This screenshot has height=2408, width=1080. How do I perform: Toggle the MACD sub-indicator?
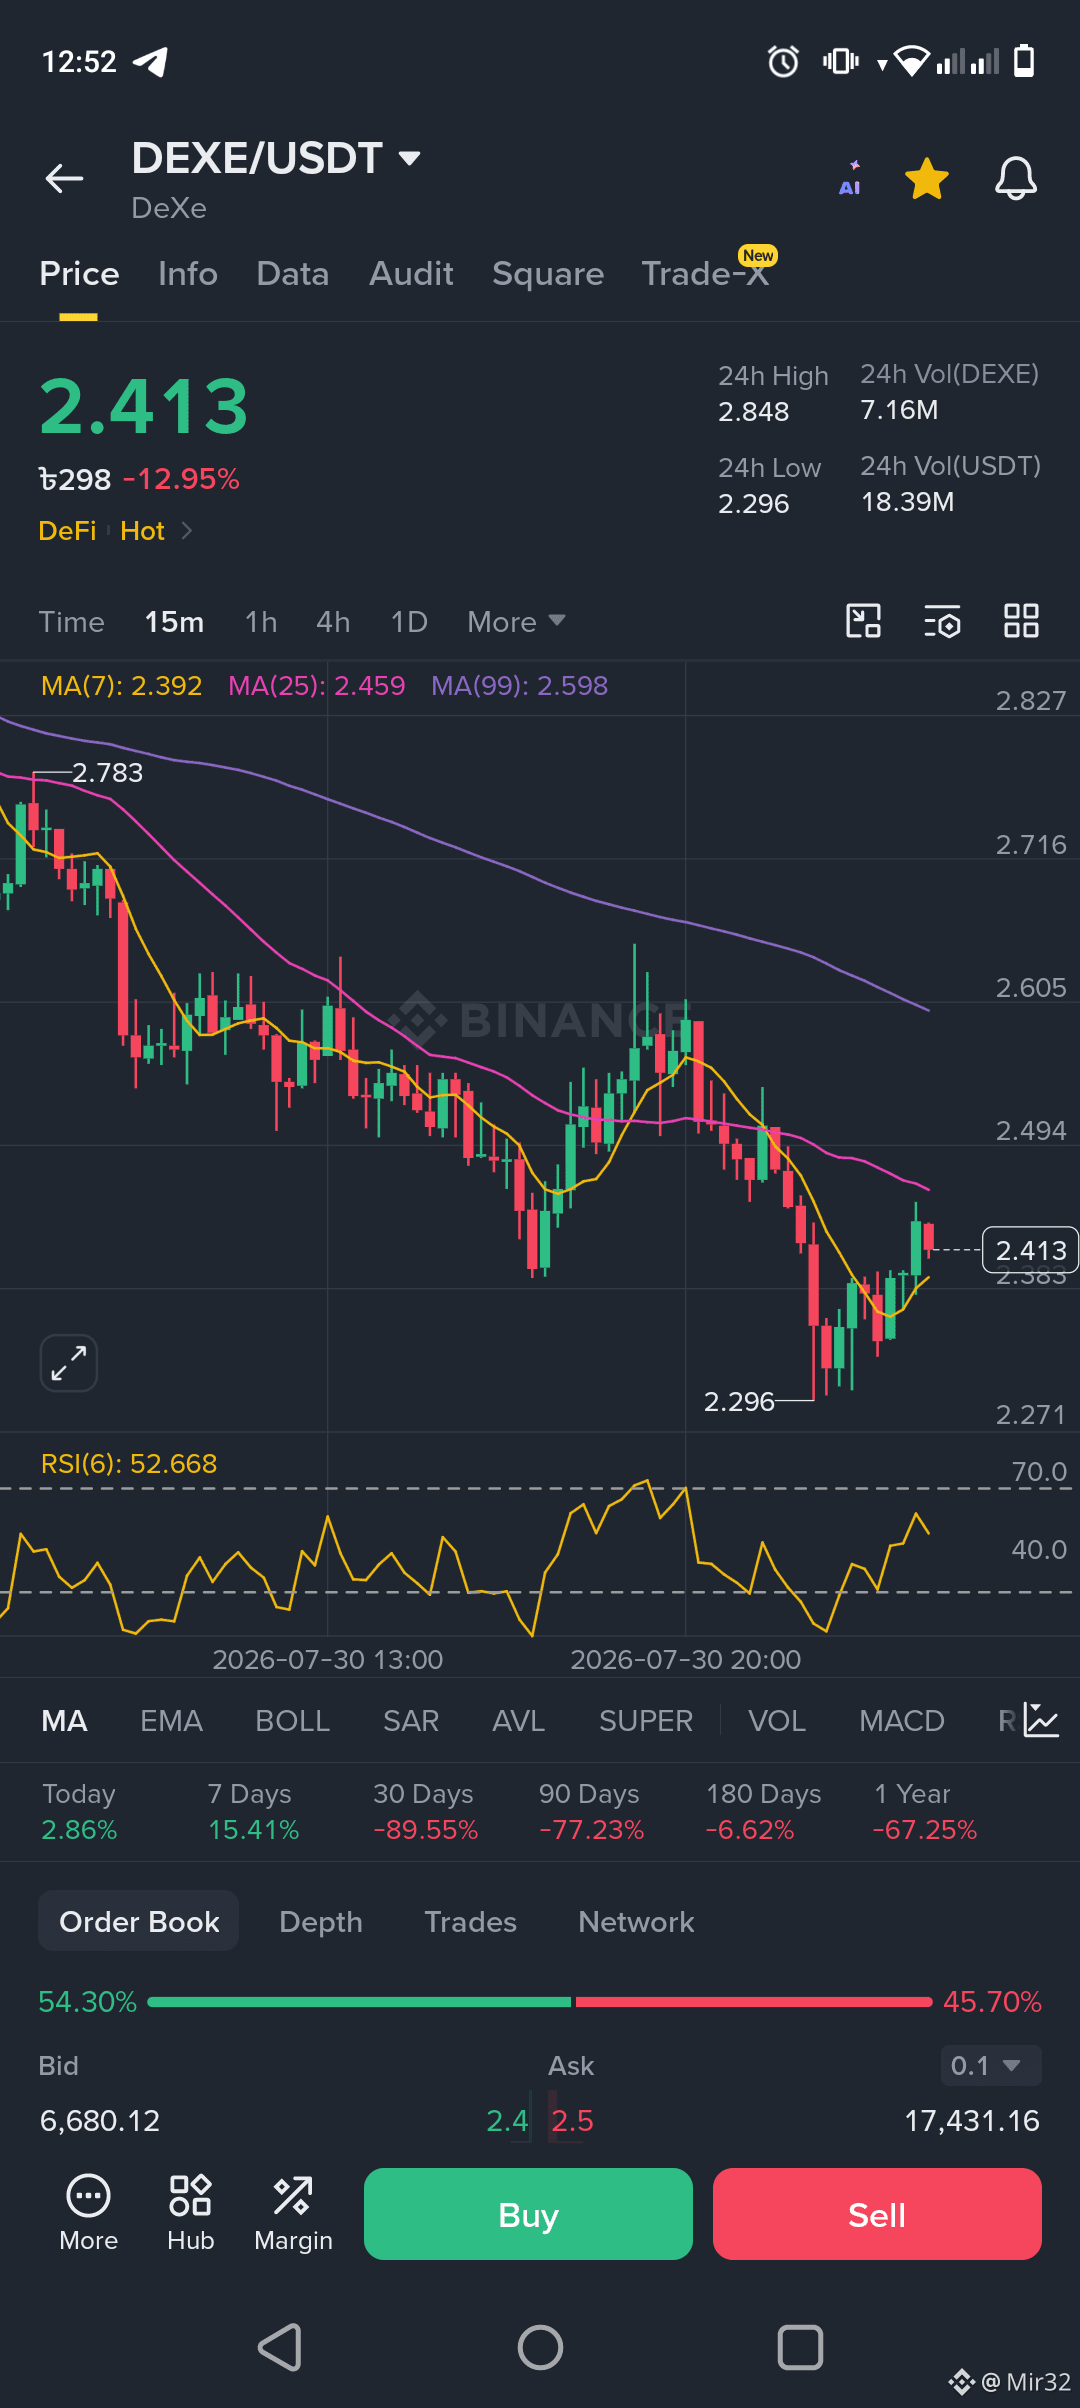902,1720
